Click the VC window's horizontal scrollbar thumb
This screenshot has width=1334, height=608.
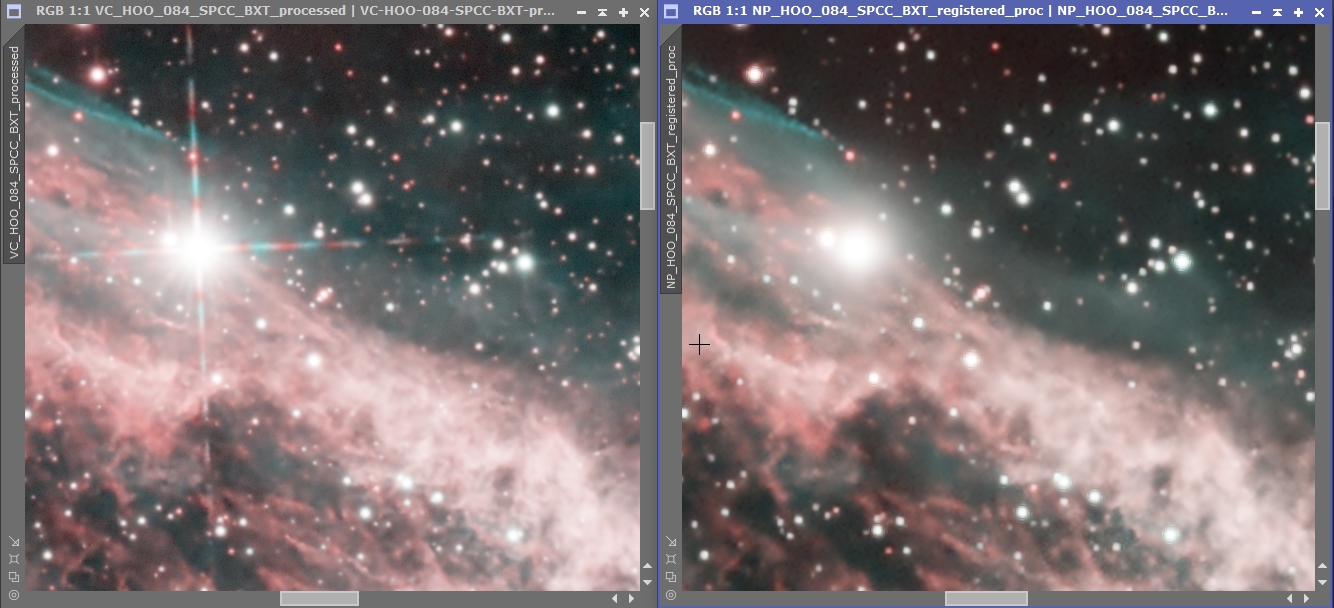coord(319,598)
